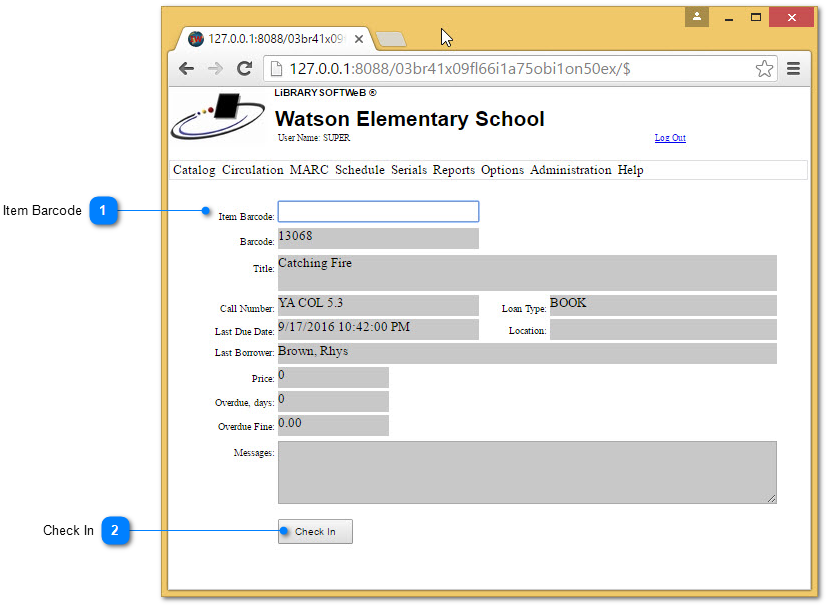Image resolution: width=828 pixels, height=607 pixels.
Task: Click the browser address bar URL
Action: (460, 69)
